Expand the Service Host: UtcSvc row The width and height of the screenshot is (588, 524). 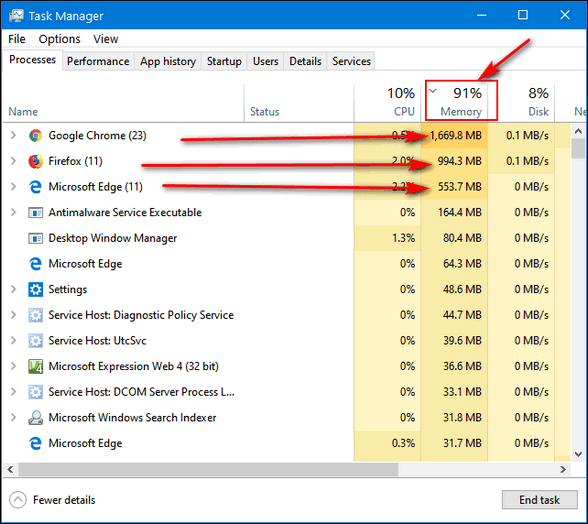coord(14,341)
